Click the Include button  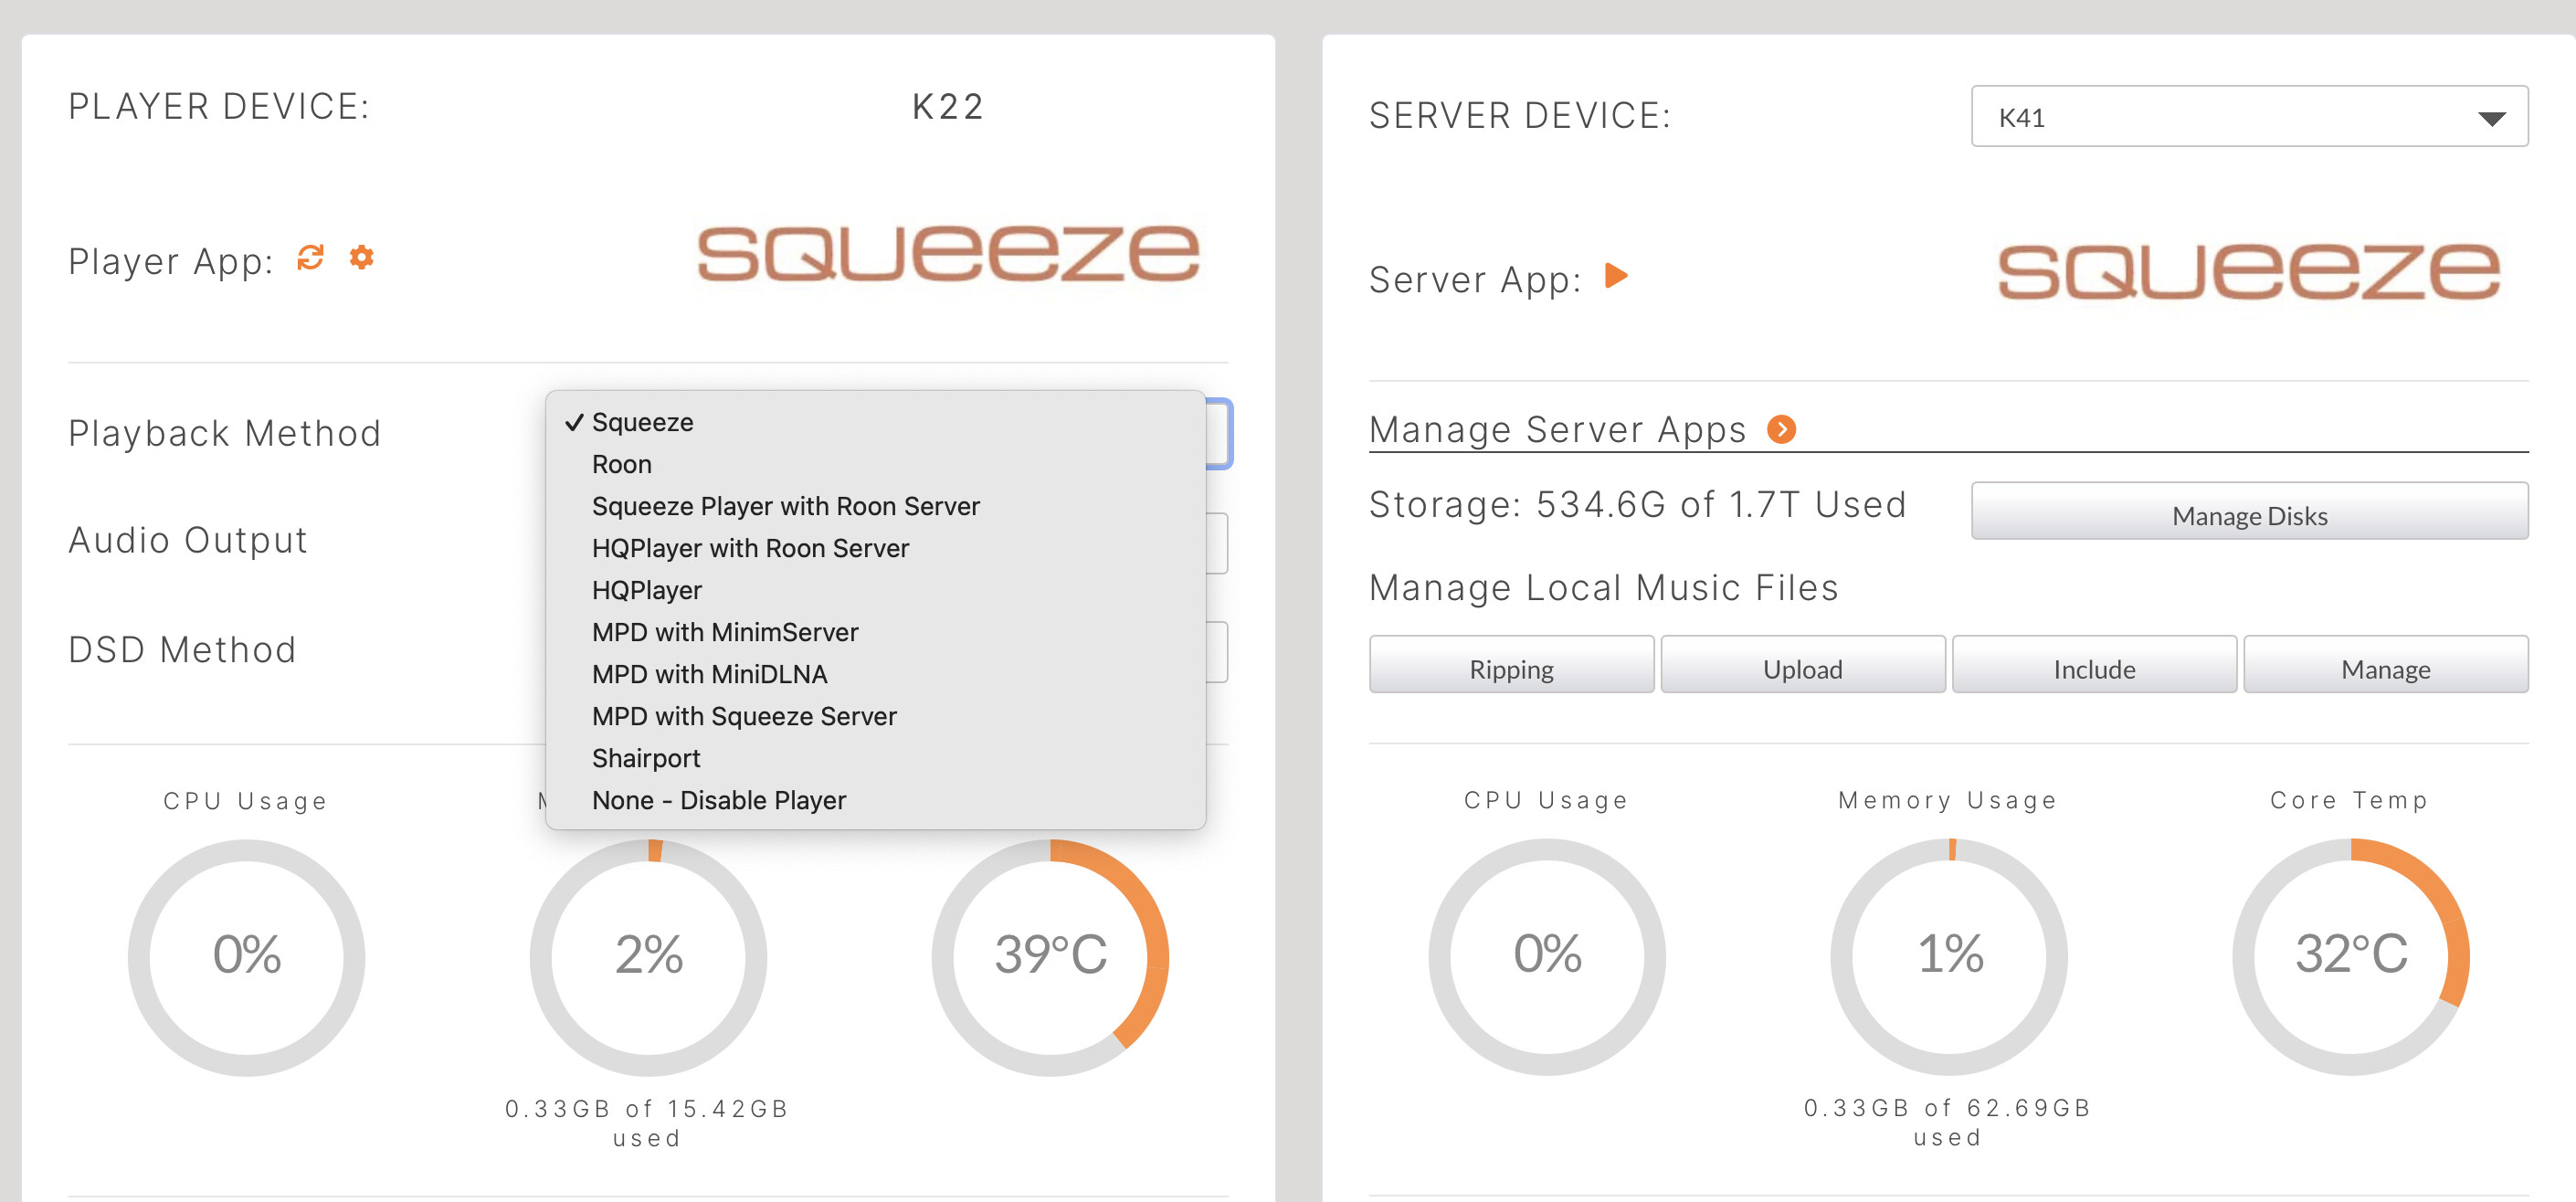click(x=2094, y=669)
